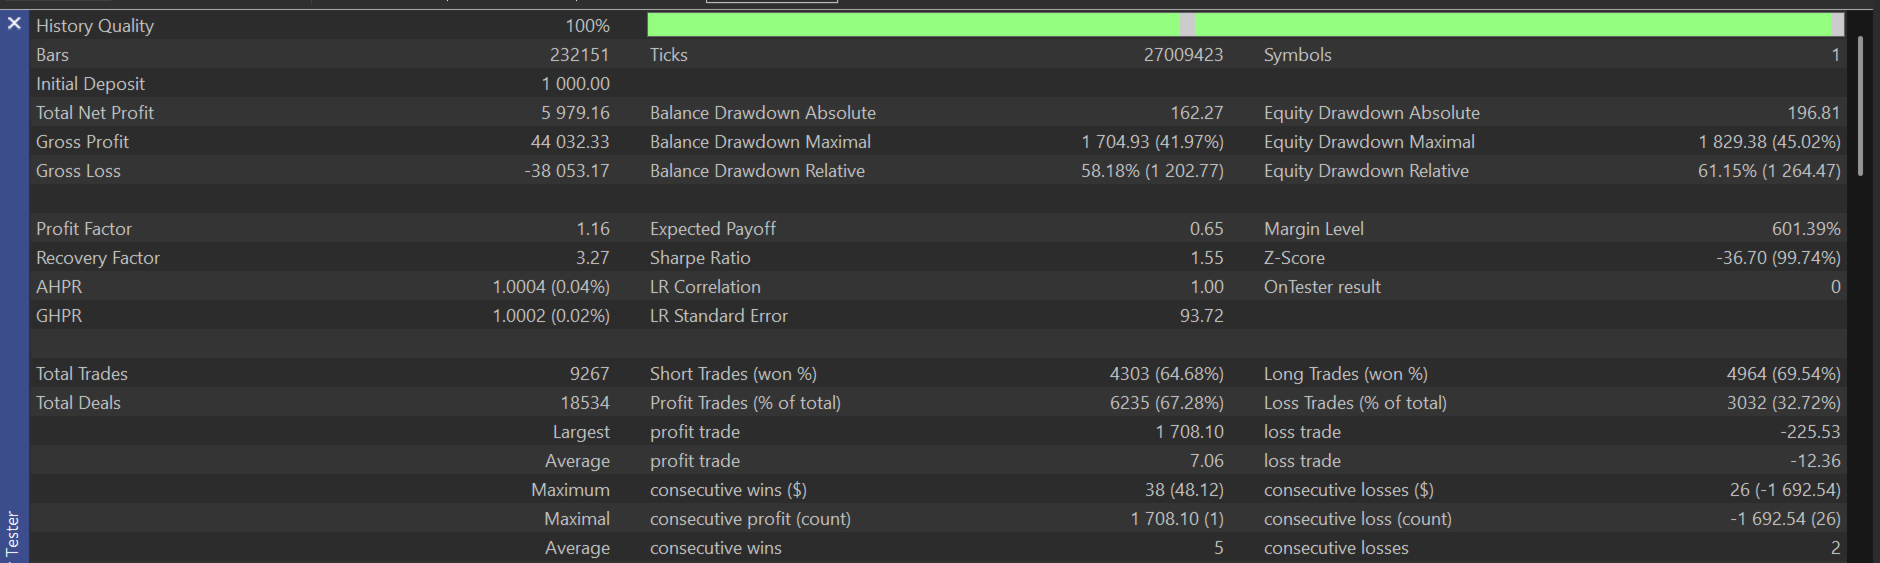This screenshot has width=1880, height=563.
Task: Click the Margin Level value 601.39%
Action: (1806, 229)
